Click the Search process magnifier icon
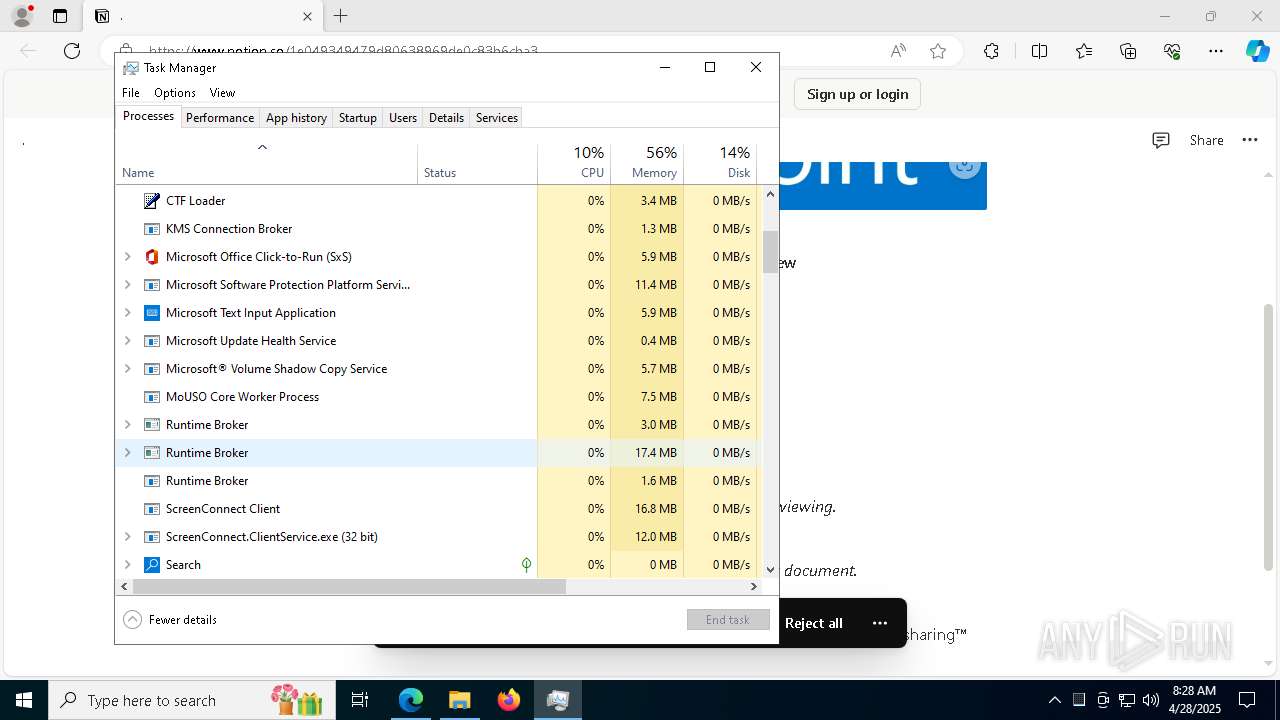Image resolution: width=1280 pixels, height=720 pixels. tap(152, 565)
